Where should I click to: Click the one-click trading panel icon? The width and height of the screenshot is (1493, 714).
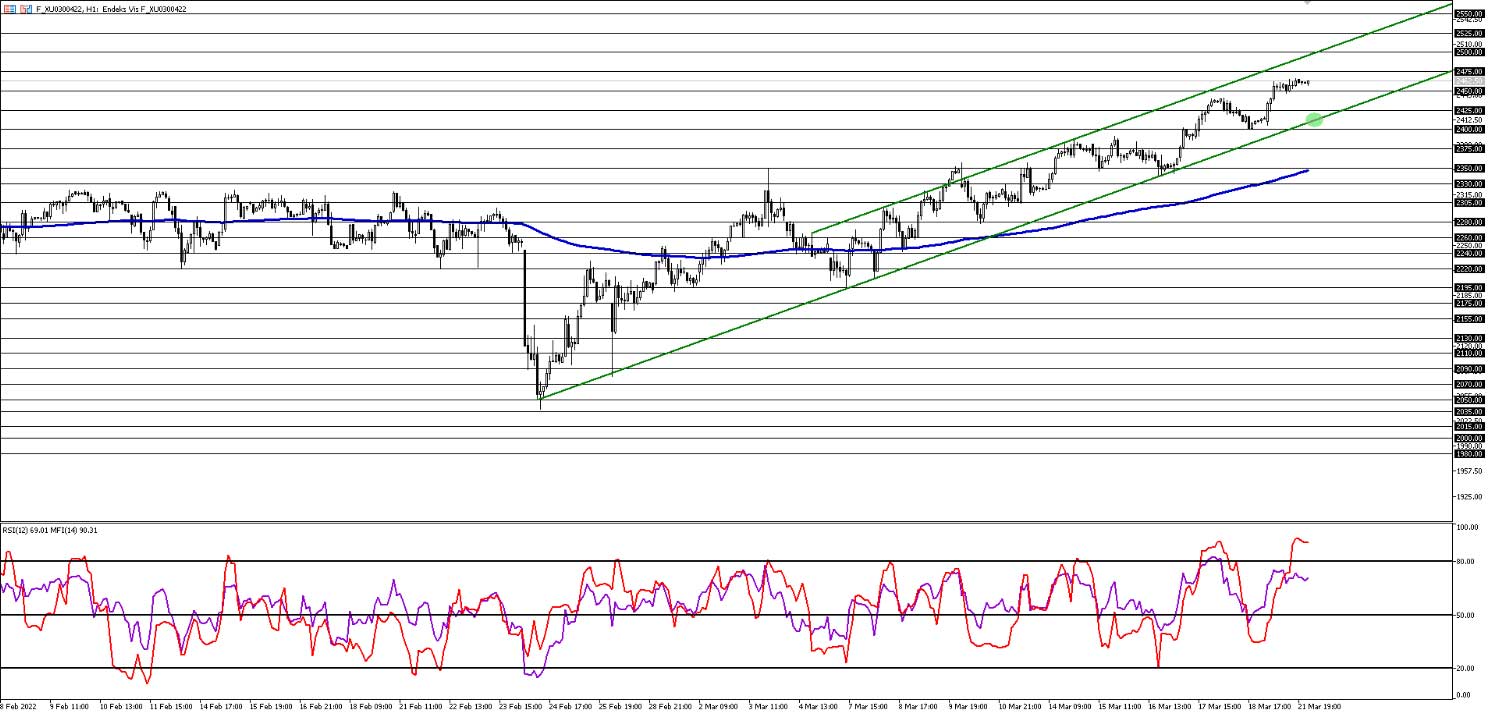click(x=25, y=9)
